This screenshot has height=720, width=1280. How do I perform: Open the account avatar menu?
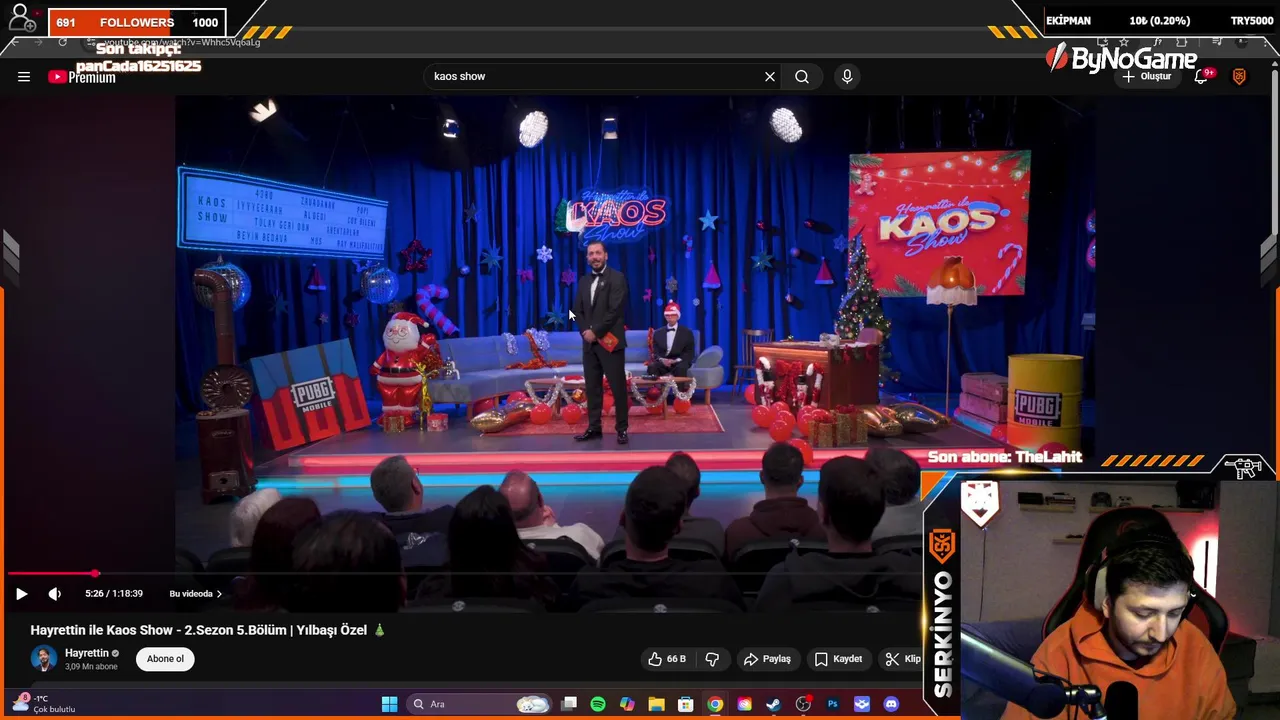tap(1239, 76)
